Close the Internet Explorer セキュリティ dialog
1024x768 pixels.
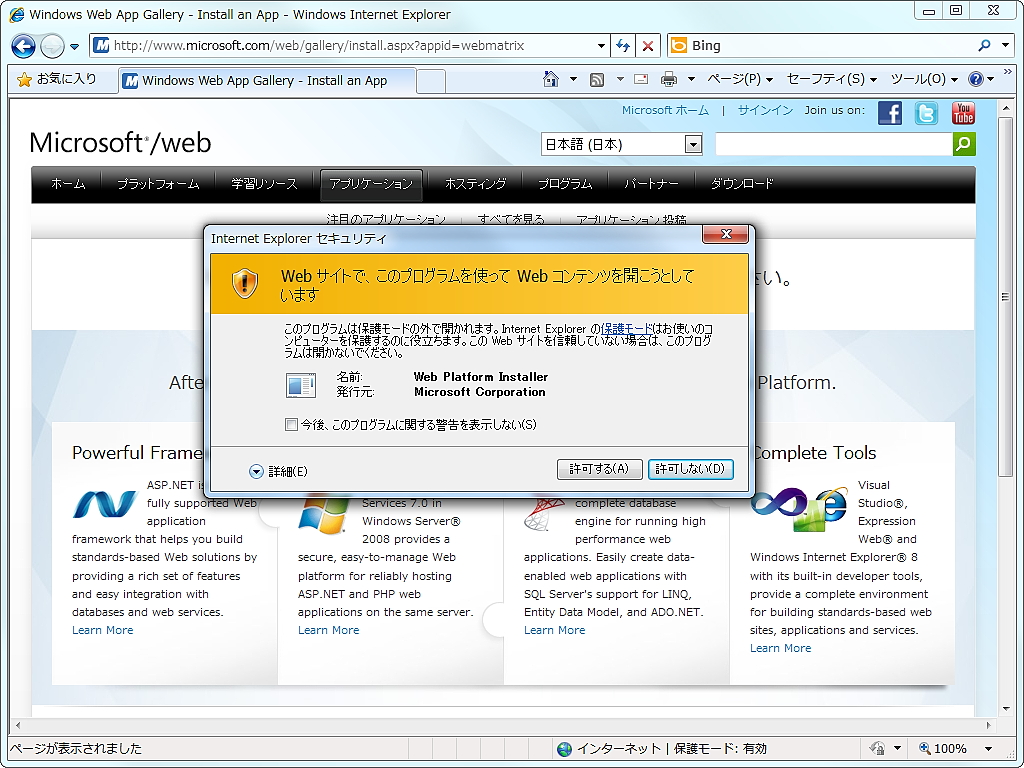726,234
